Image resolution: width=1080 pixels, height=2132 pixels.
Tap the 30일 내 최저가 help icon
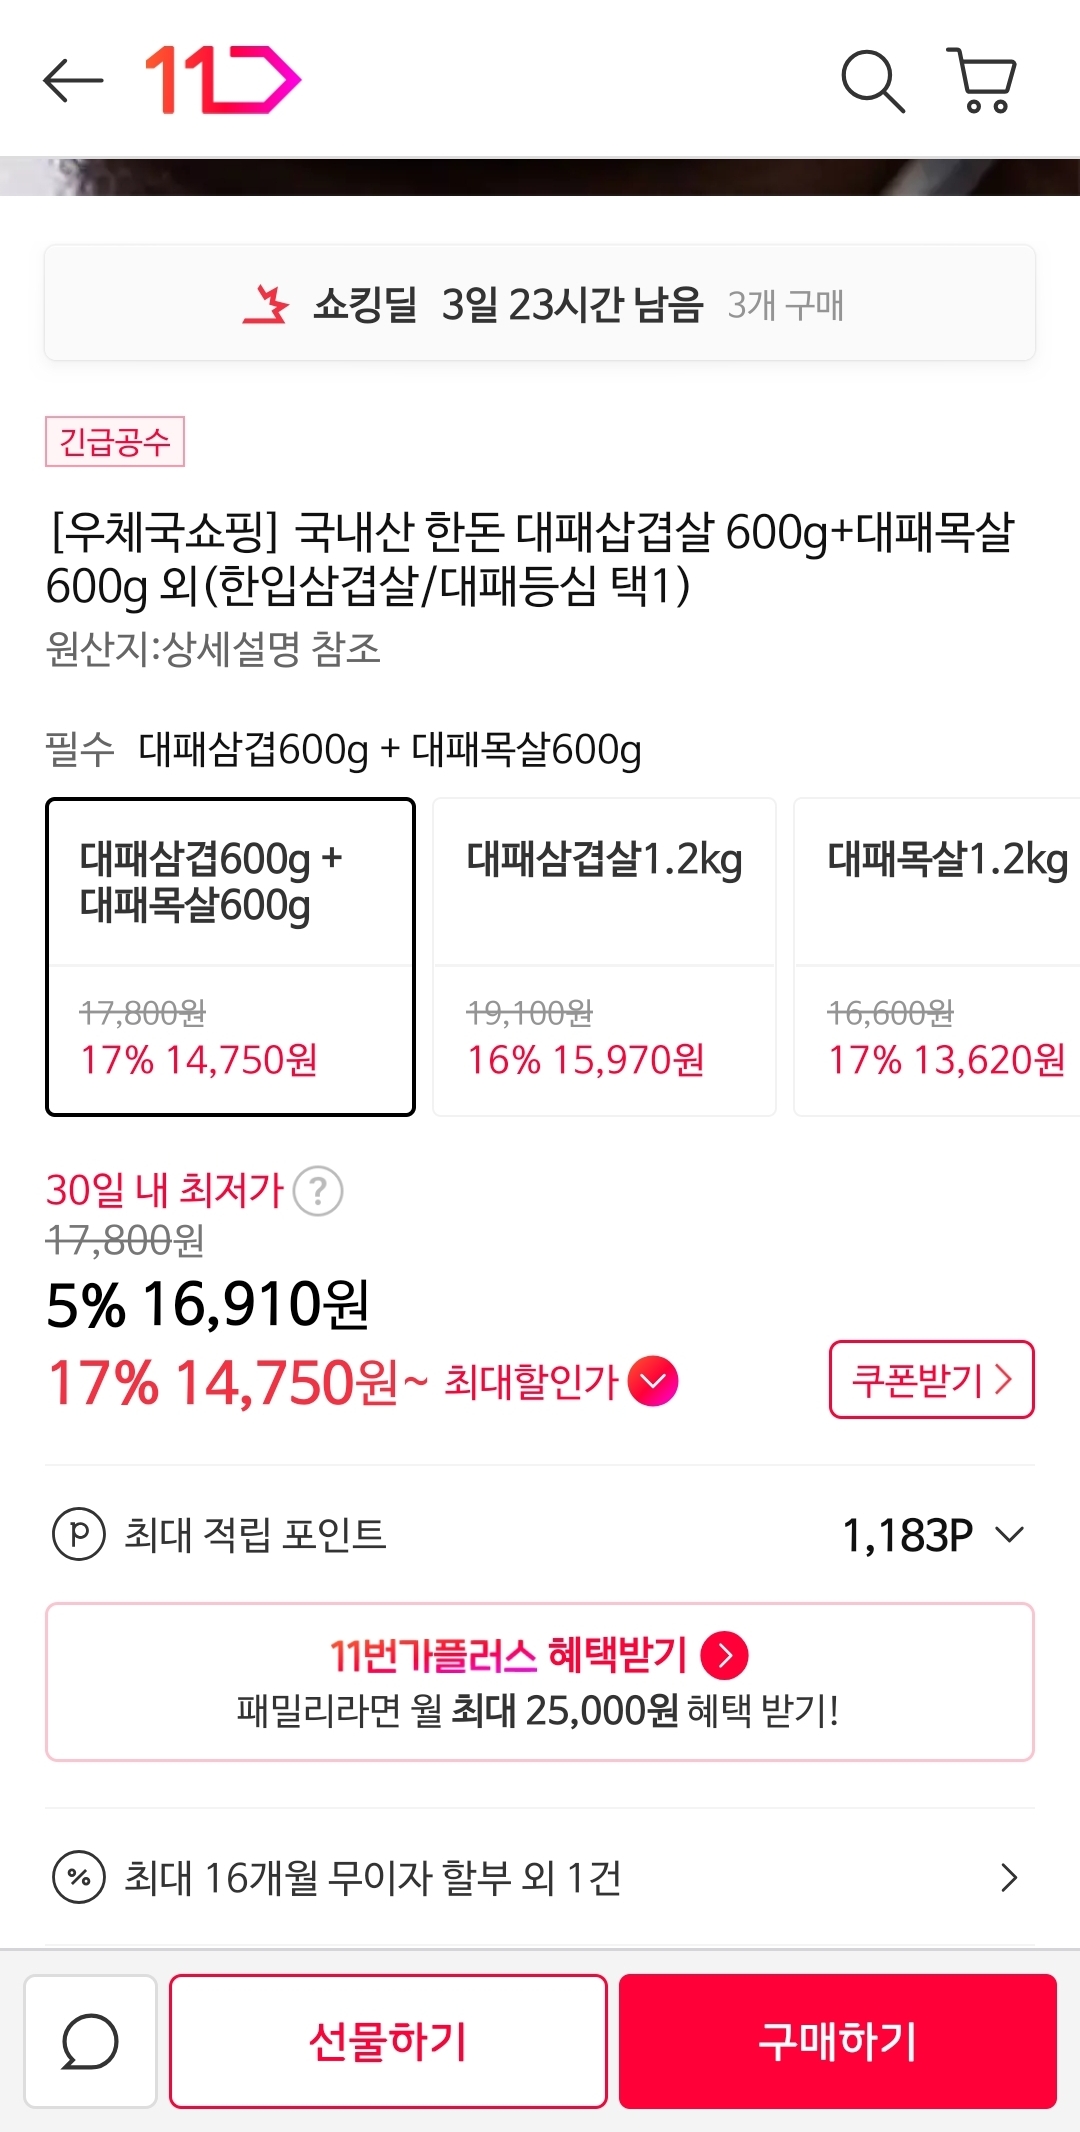[x=318, y=1191]
